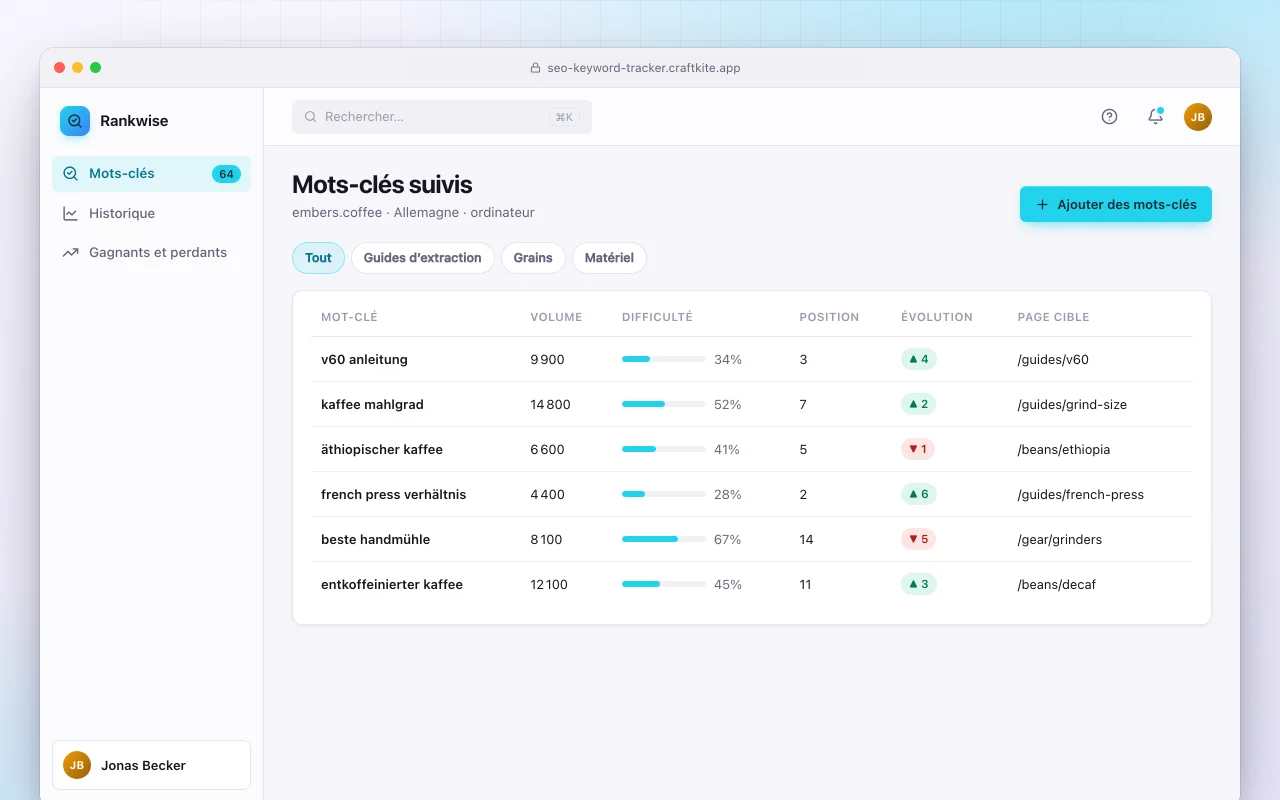Click the Rankwise logo icon
The height and width of the screenshot is (800, 1280).
point(75,121)
